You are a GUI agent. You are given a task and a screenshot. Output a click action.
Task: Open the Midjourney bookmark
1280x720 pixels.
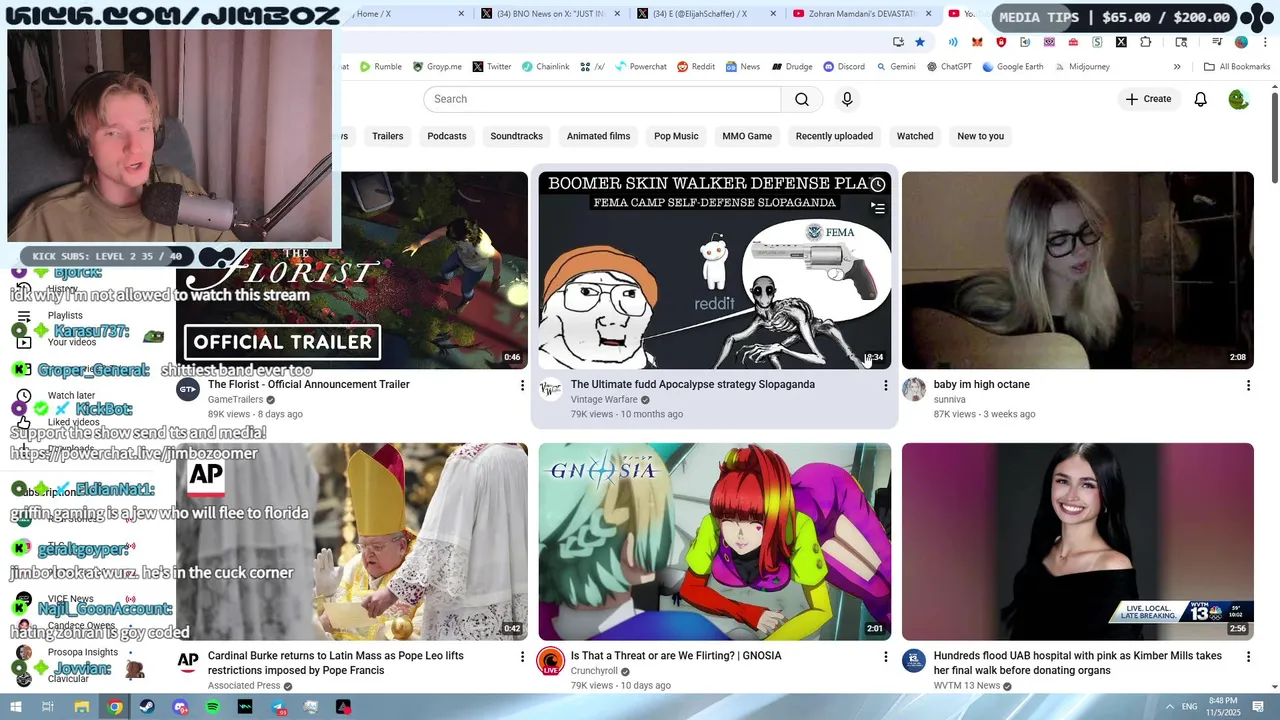click(x=1082, y=67)
